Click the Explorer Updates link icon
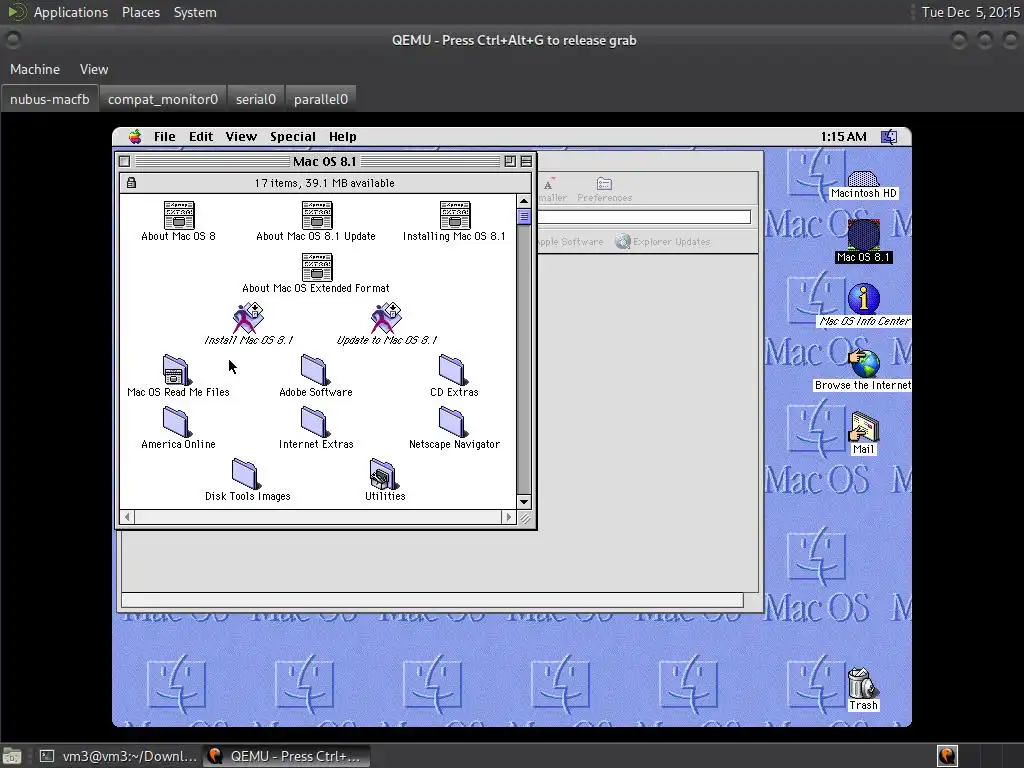Viewport: 1024px width, 768px height. click(623, 242)
